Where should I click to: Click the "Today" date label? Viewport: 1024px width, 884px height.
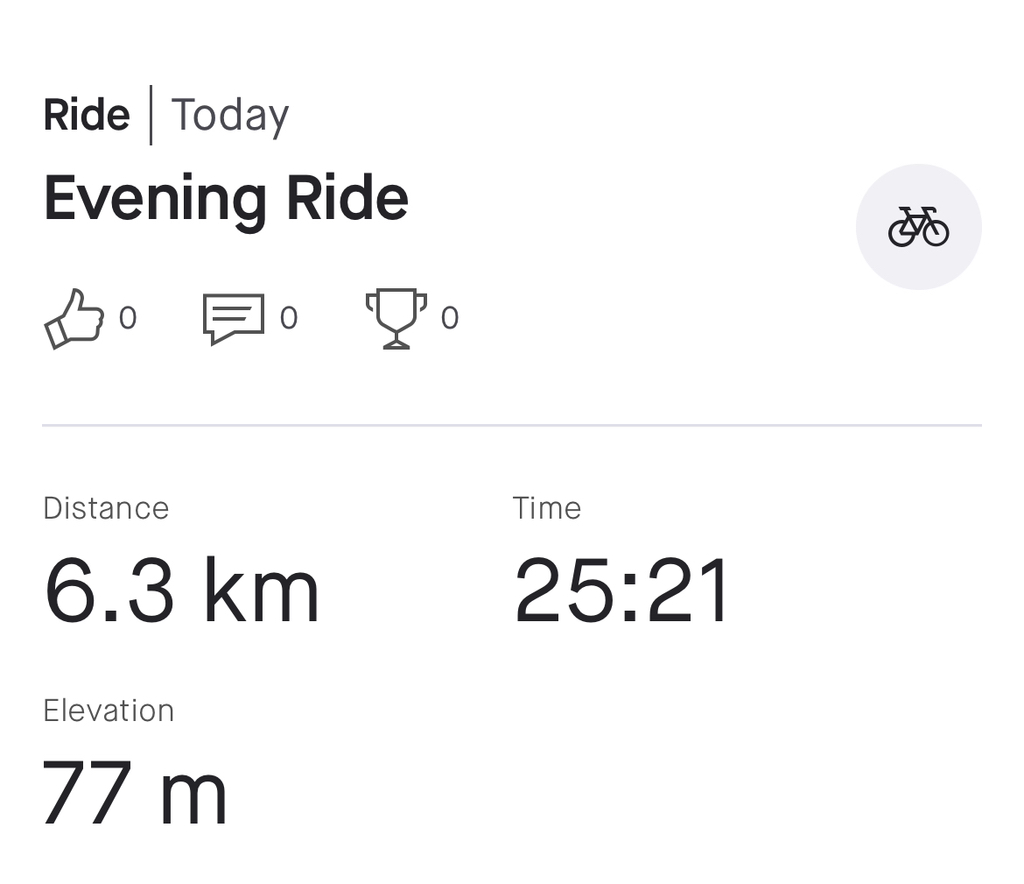tap(230, 116)
